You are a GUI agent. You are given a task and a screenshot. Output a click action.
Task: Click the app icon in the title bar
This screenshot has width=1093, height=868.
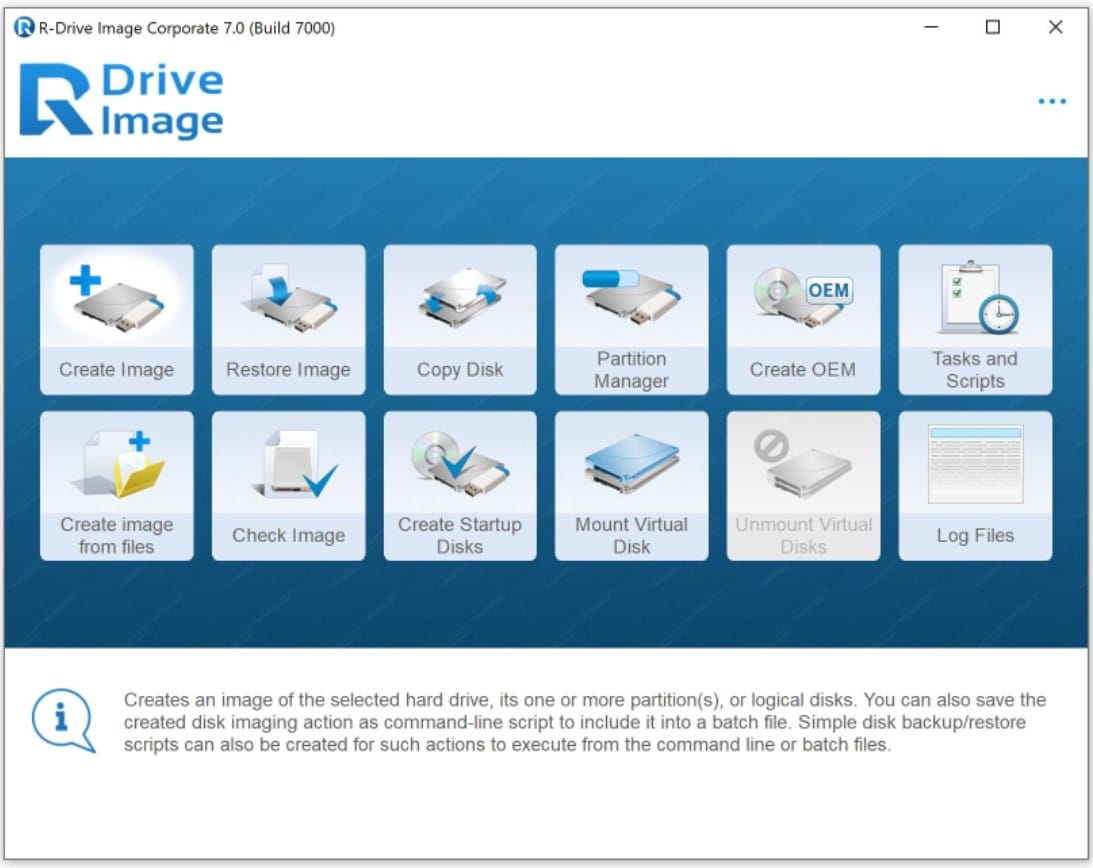24,28
